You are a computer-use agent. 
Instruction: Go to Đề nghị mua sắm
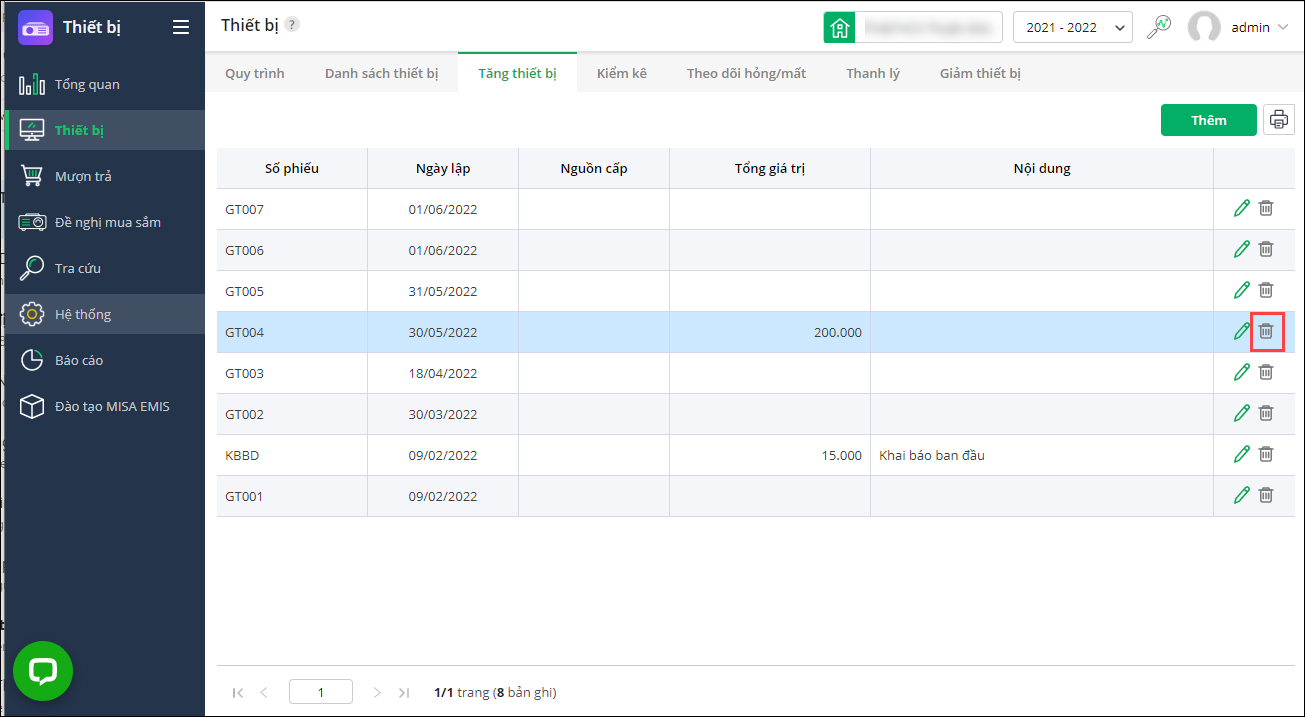coord(104,222)
